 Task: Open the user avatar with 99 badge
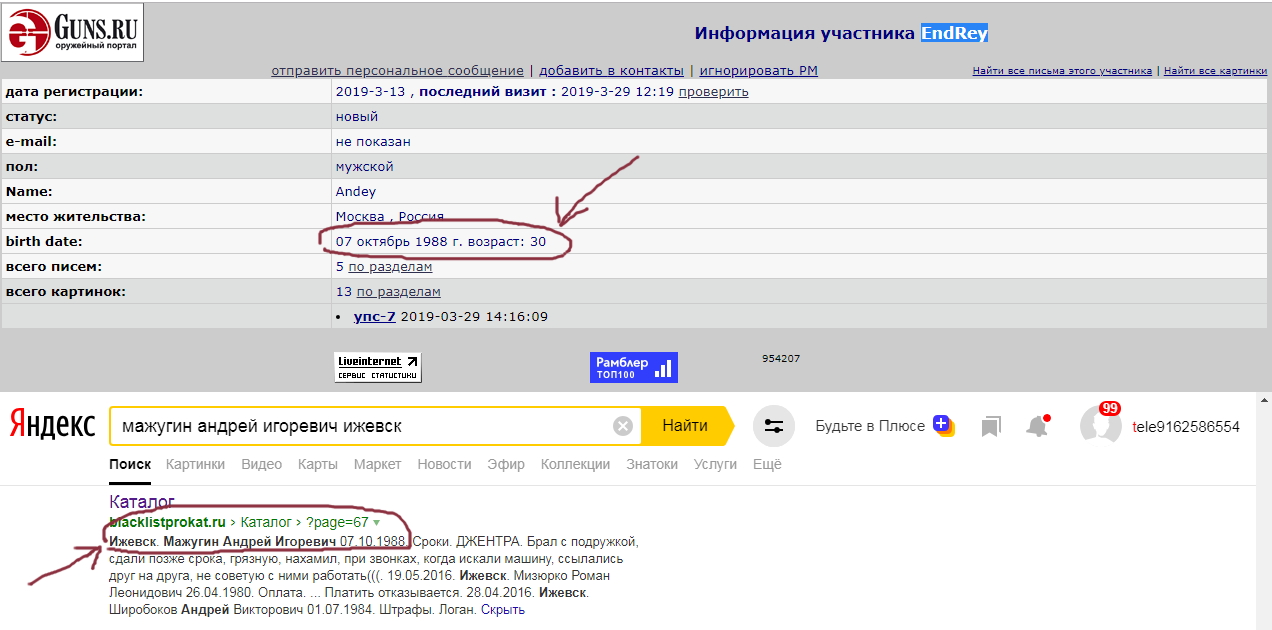click(1101, 424)
